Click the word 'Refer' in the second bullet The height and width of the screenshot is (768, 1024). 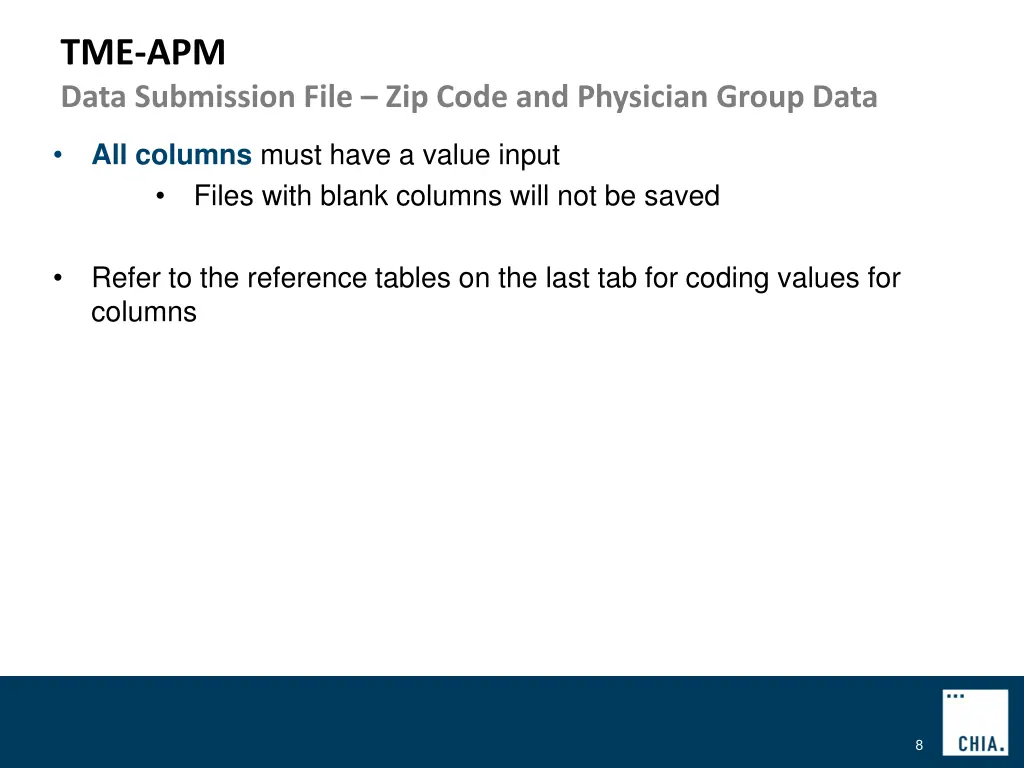pyautogui.click(x=126, y=278)
